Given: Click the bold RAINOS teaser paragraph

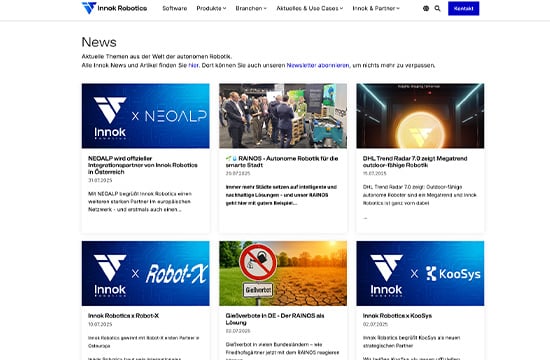Looking at the screenshot, I should click(x=281, y=195).
